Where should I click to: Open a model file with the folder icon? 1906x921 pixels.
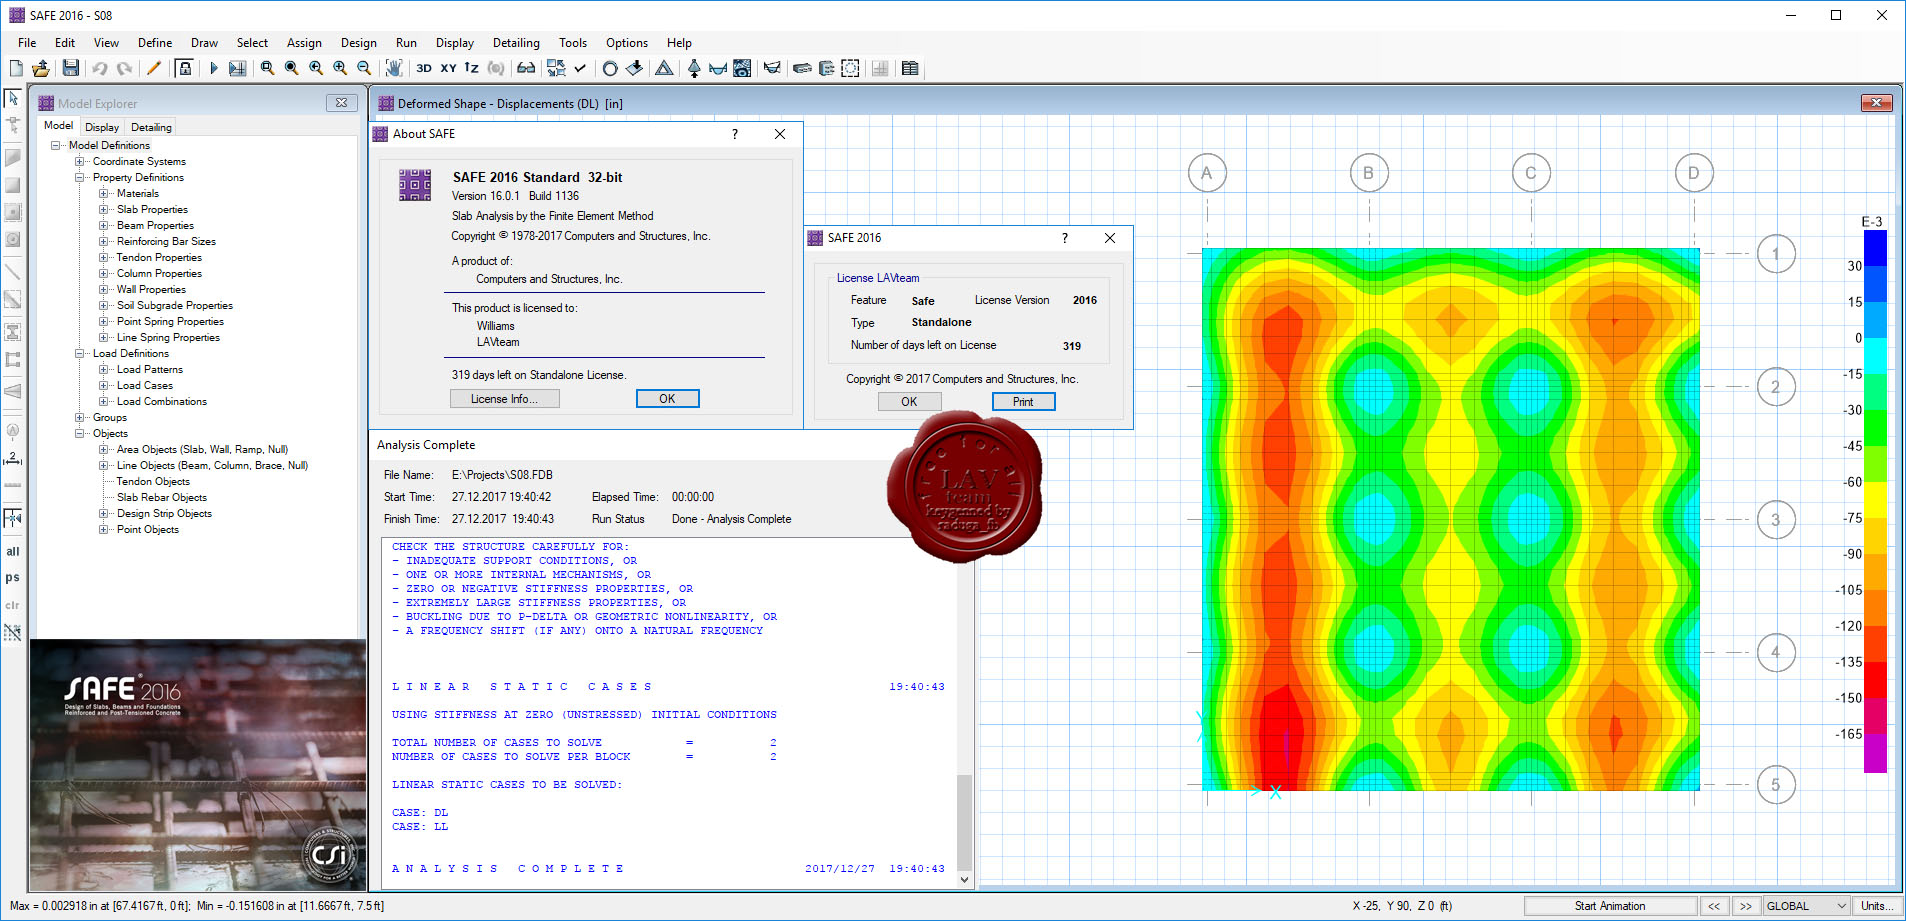click(41, 68)
